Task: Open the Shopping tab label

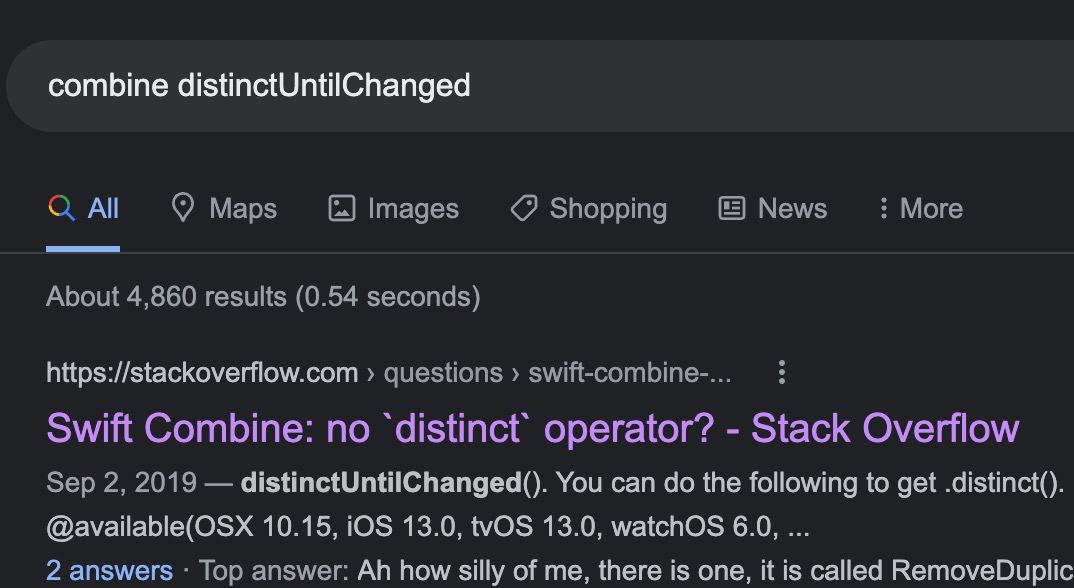Action: click(608, 208)
